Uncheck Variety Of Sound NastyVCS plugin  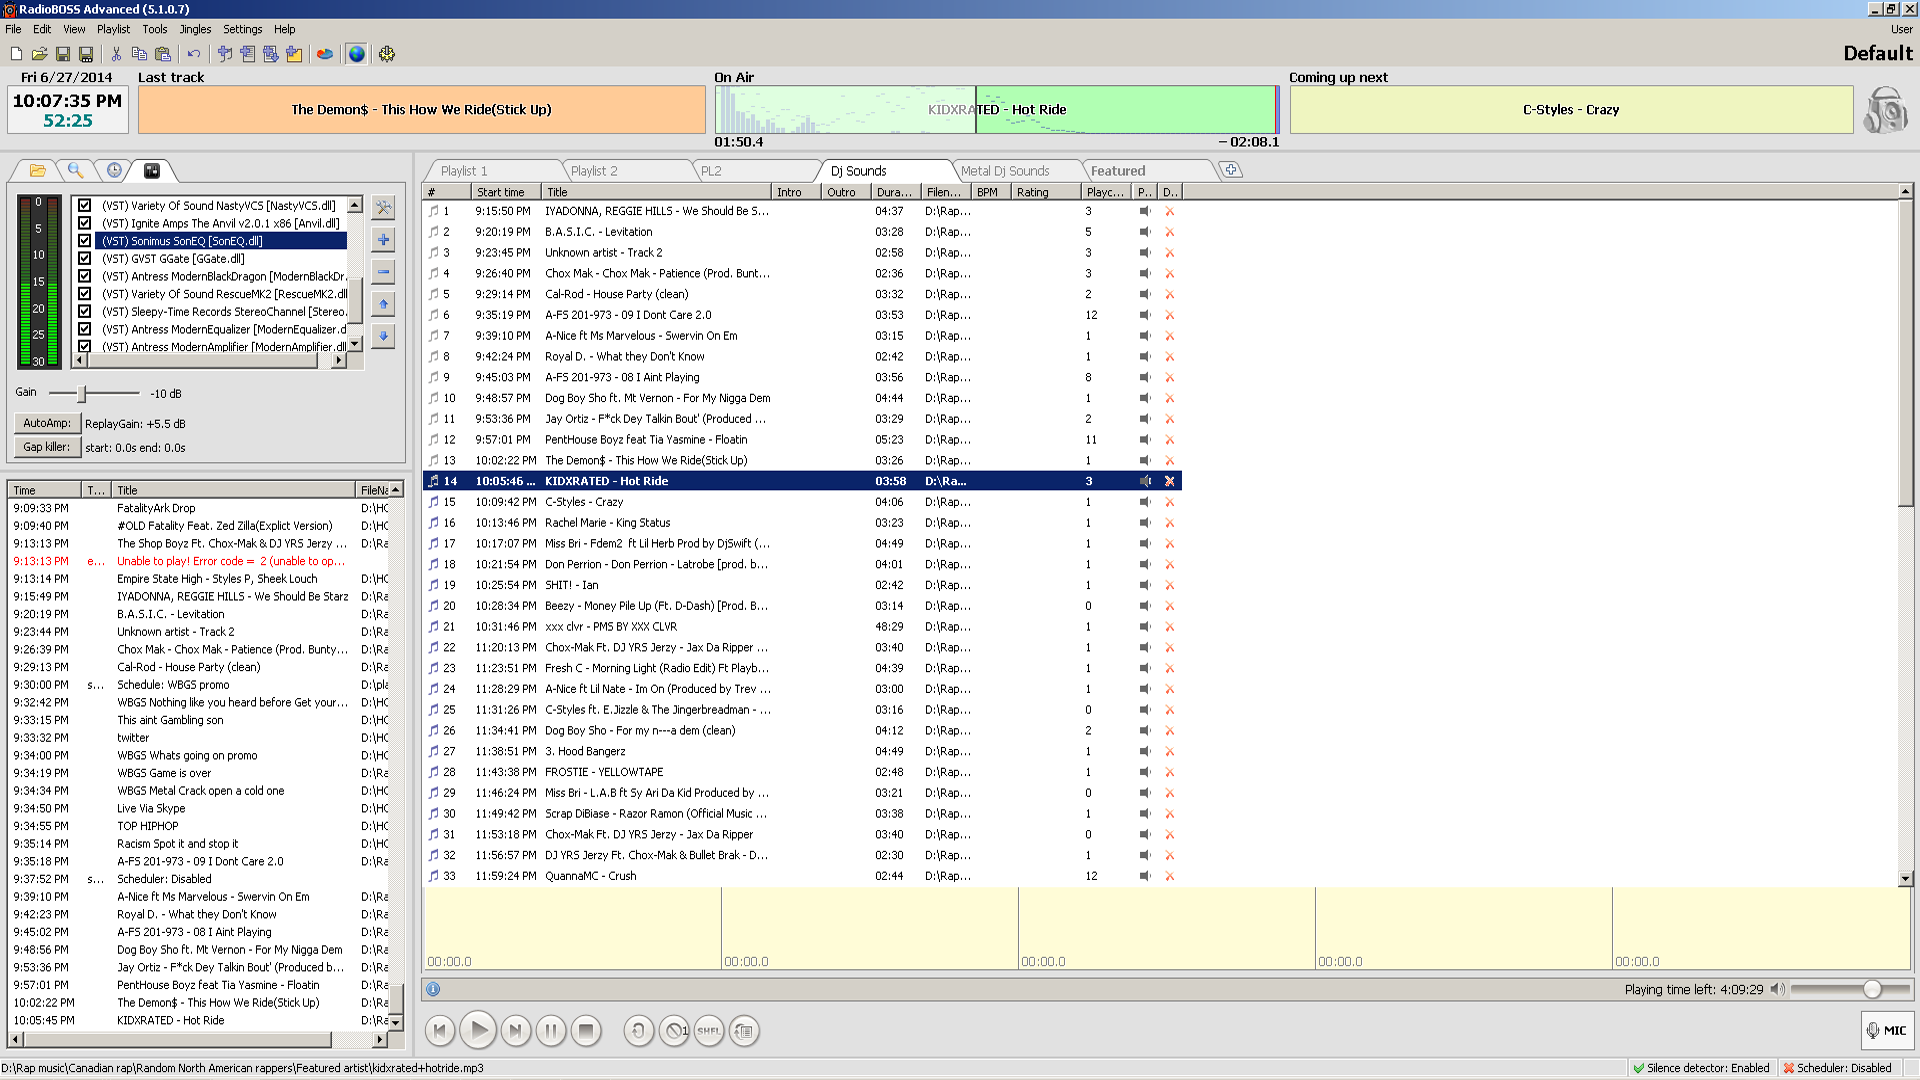pos(85,206)
